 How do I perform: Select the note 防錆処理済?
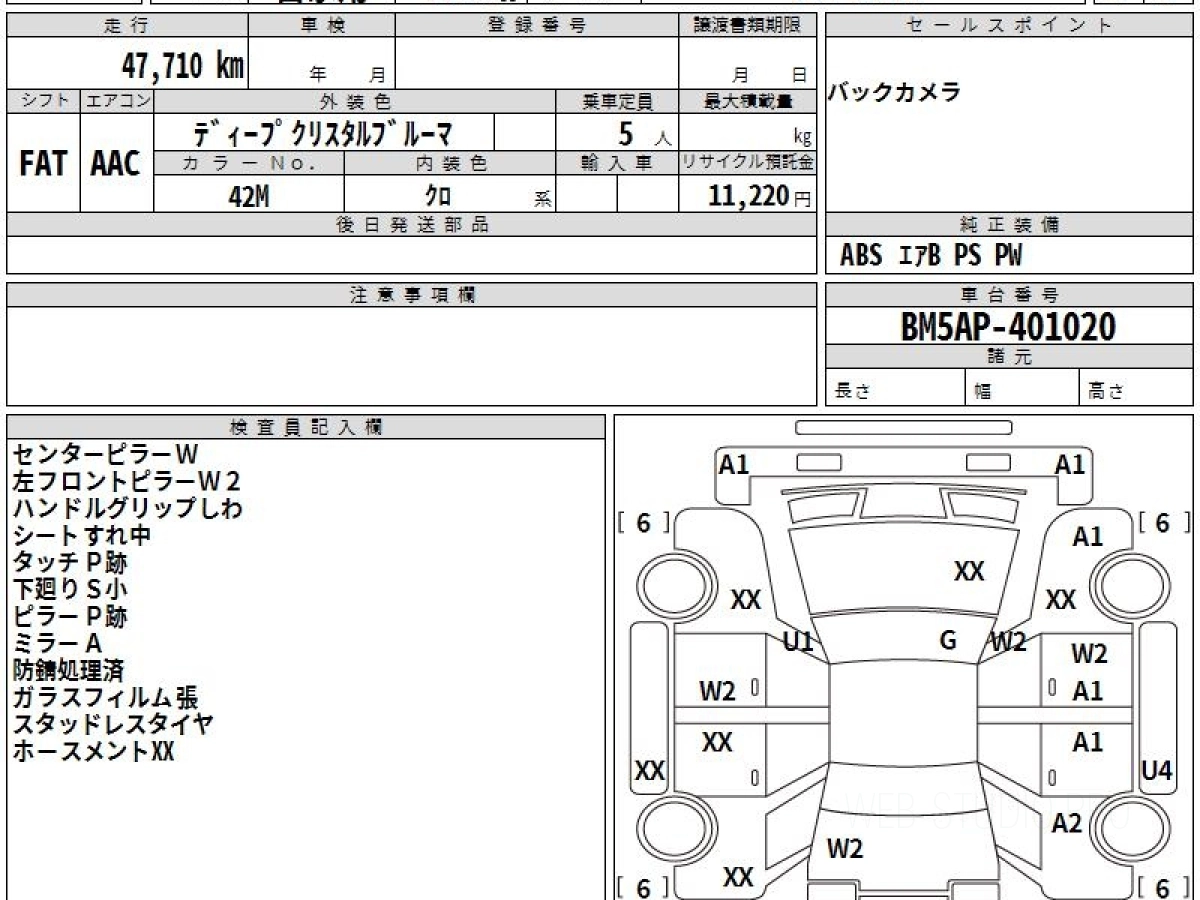pyautogui.click(x=68, y=670)
